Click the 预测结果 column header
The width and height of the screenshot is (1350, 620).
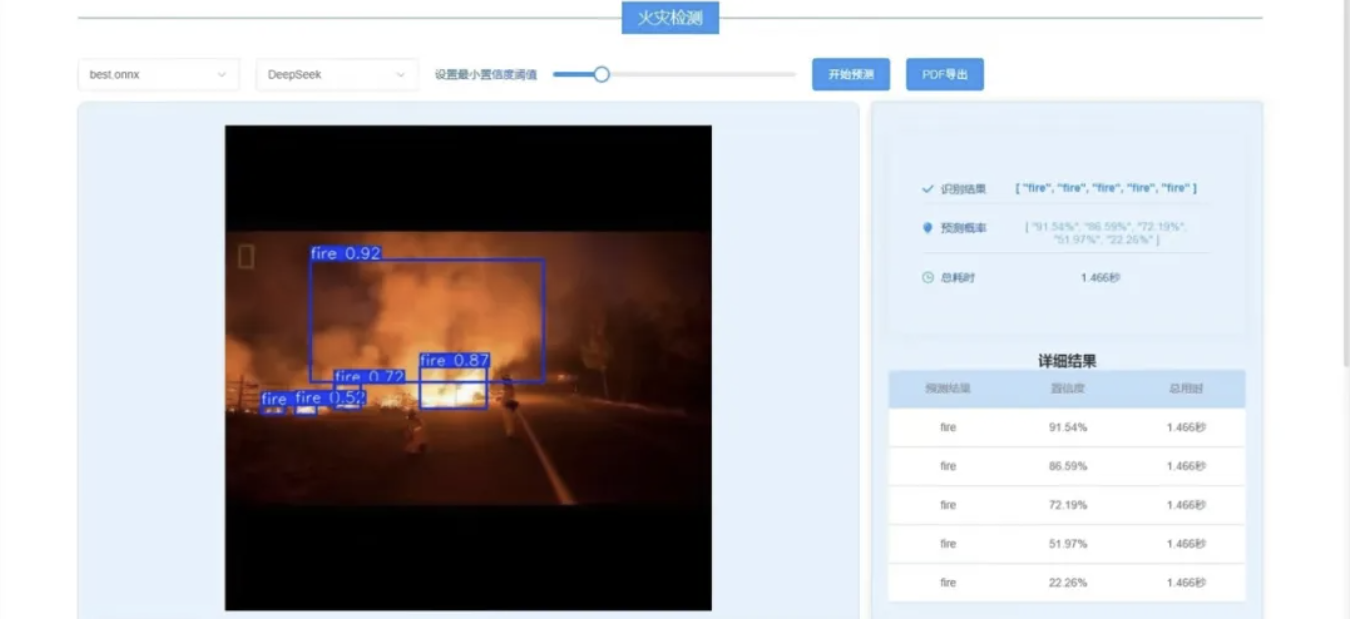pyautogui.click(x=948, y=388)
